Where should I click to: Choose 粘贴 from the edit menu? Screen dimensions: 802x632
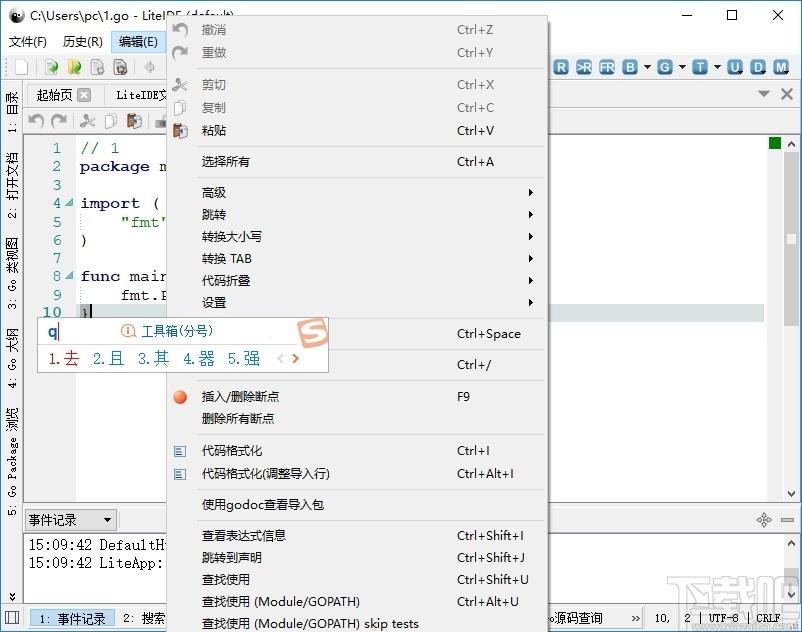coord(358,130)
